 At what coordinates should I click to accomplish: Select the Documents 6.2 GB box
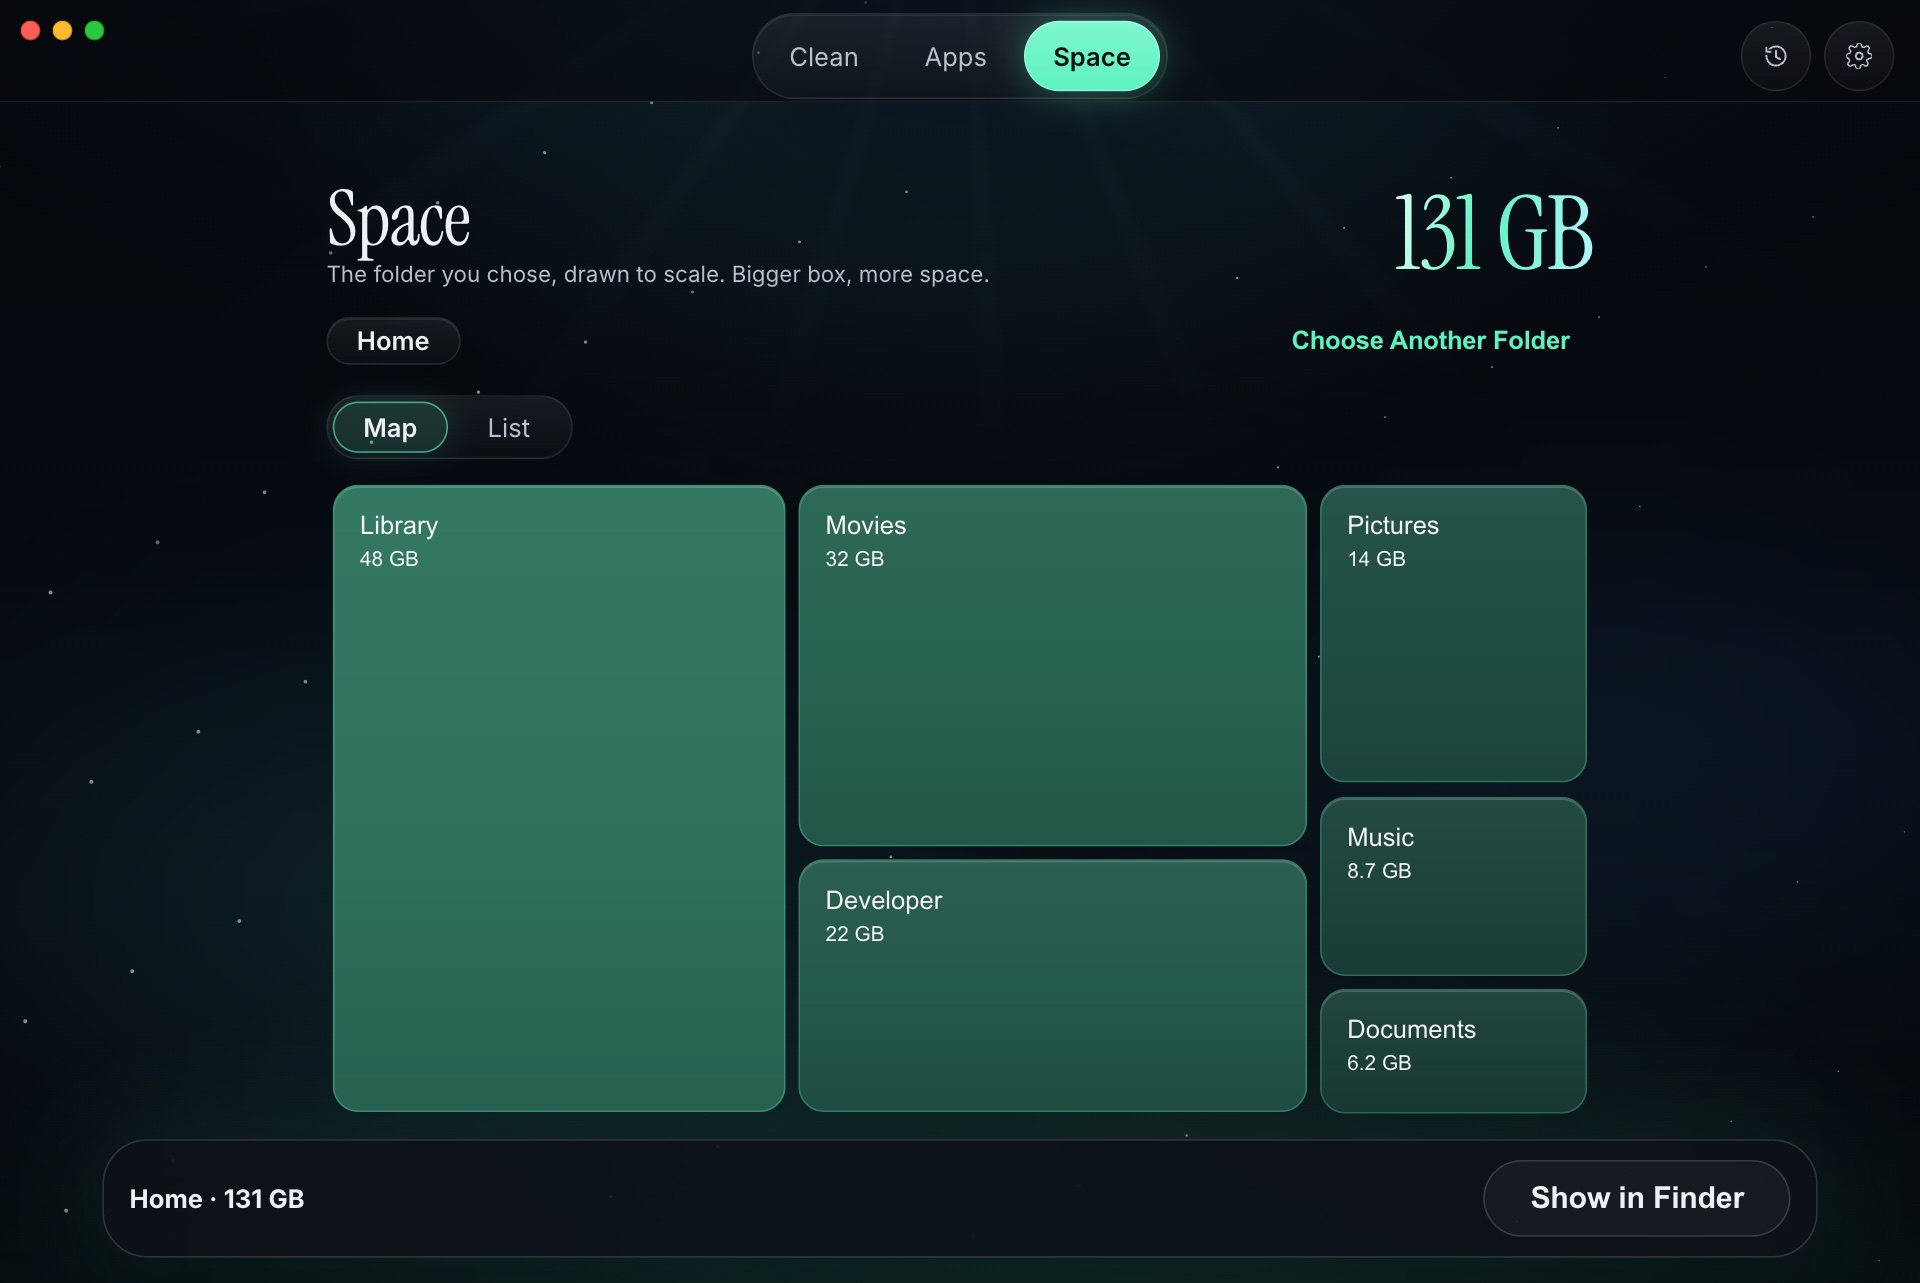pos(1453,1051)
